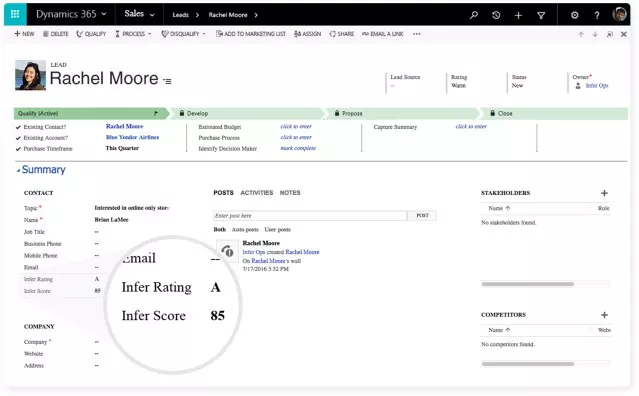Add a competitor with plus icon
This screenshot has height=396, width=639.
[604, 315]
